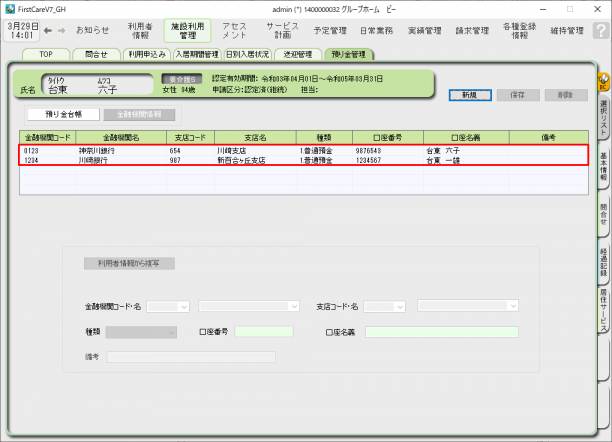Screen dimensions: 612x442
Task: Click the forward arrow navigation icon
Action: click(61, 30)
